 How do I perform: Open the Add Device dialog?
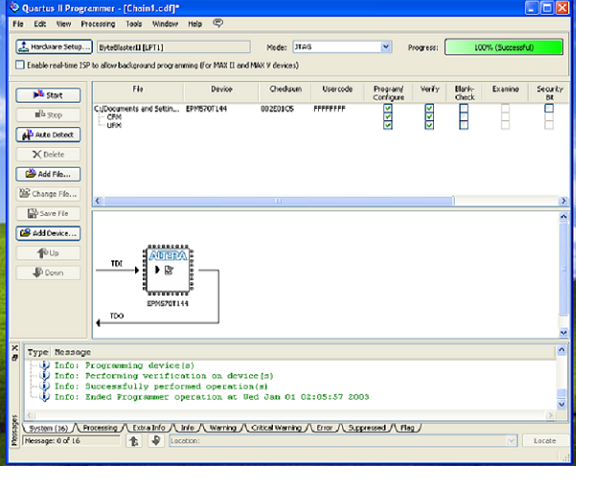click(x=48, y=233)
